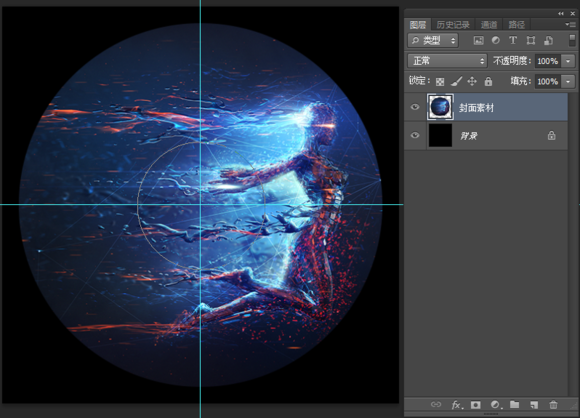Filter layers by smart object icon
Viewport: 580px width, 418px height.
click(x=548, y=40)
